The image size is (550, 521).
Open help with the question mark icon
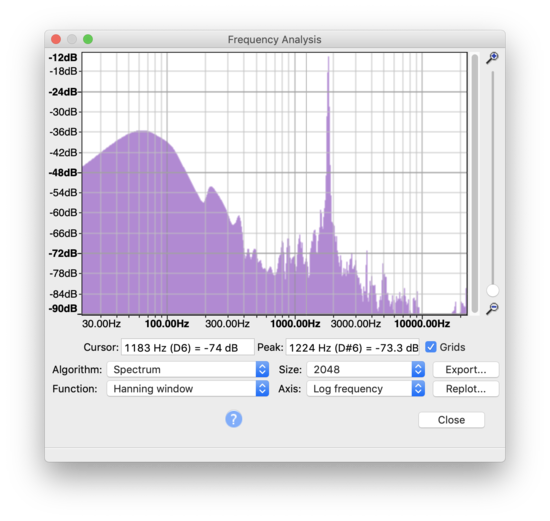point(234,419)
